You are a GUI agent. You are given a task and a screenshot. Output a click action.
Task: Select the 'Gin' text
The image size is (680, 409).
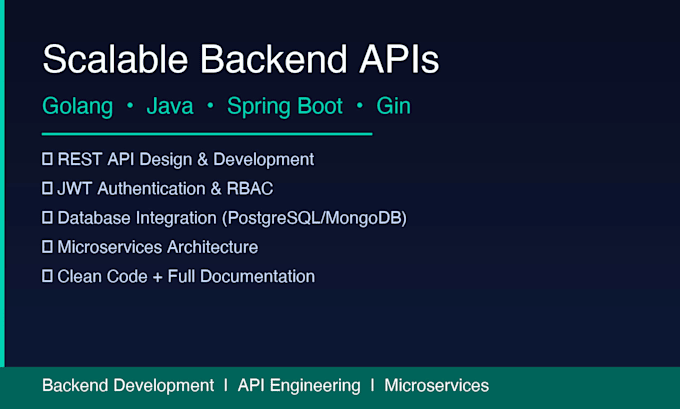coord(393,106)
